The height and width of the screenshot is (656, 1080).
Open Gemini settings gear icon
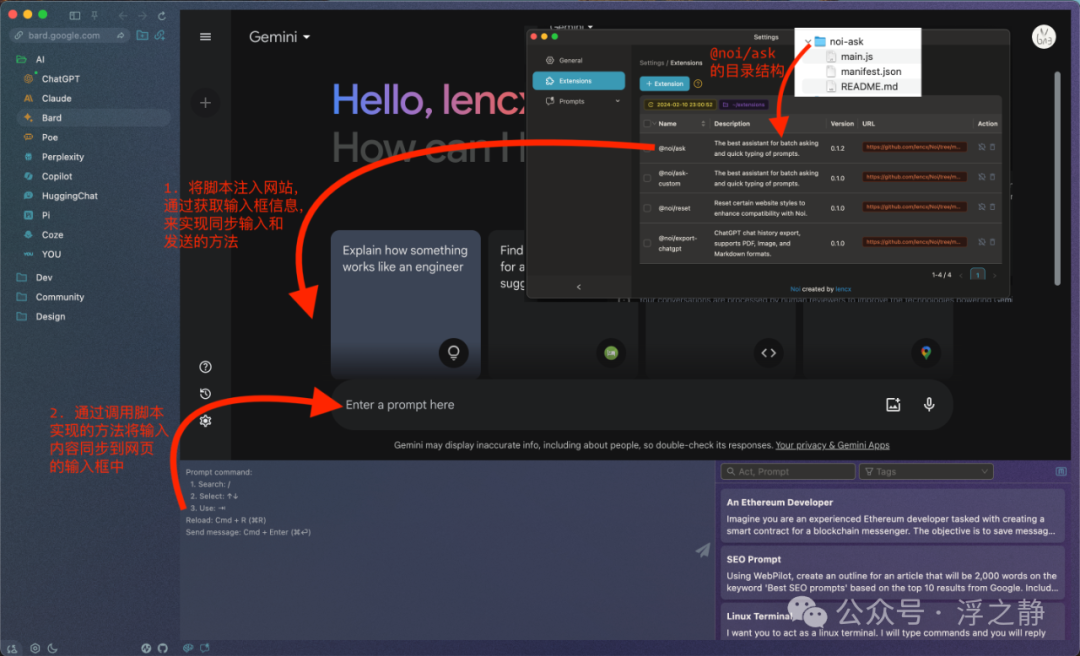(205, 420)
